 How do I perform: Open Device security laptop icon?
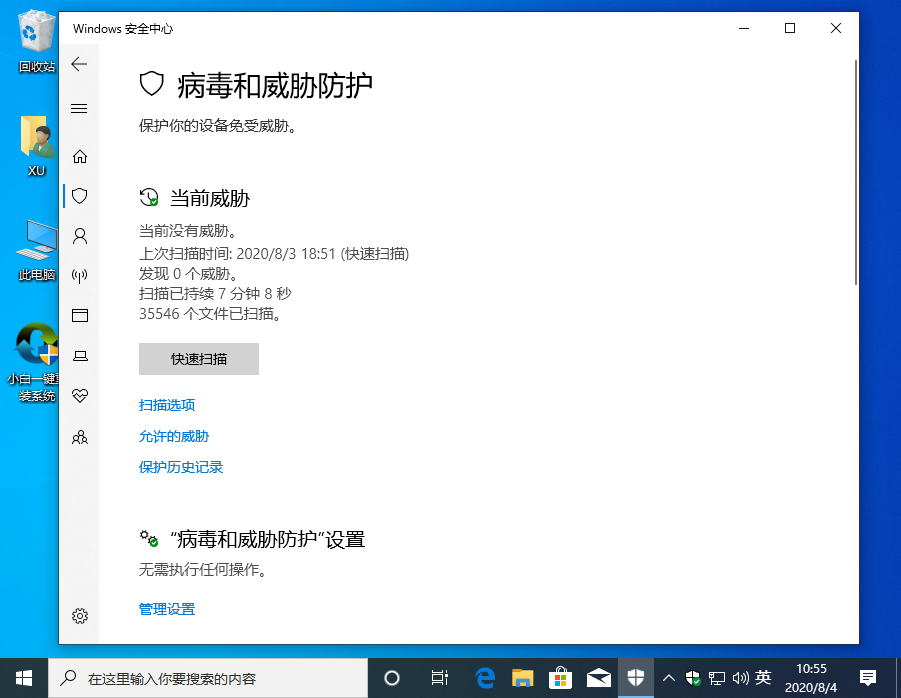click(79, 355)
